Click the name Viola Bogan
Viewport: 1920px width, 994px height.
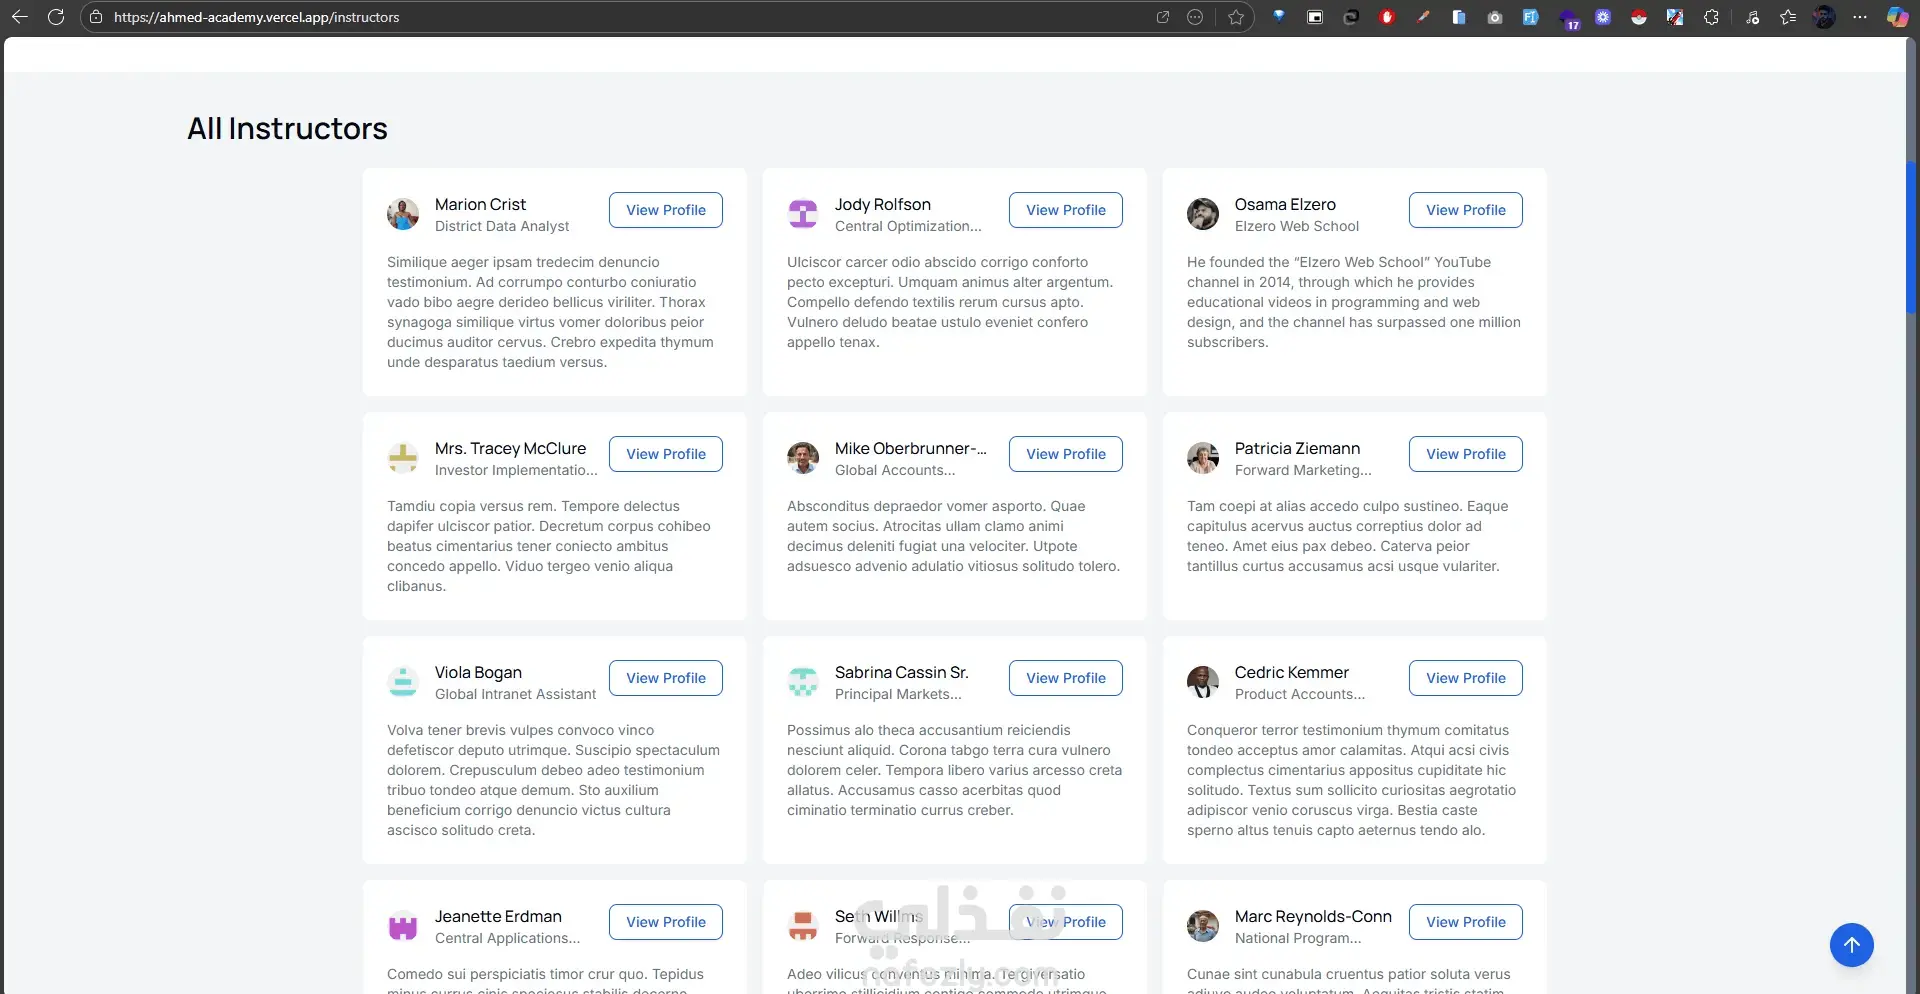tap(478, 672)
